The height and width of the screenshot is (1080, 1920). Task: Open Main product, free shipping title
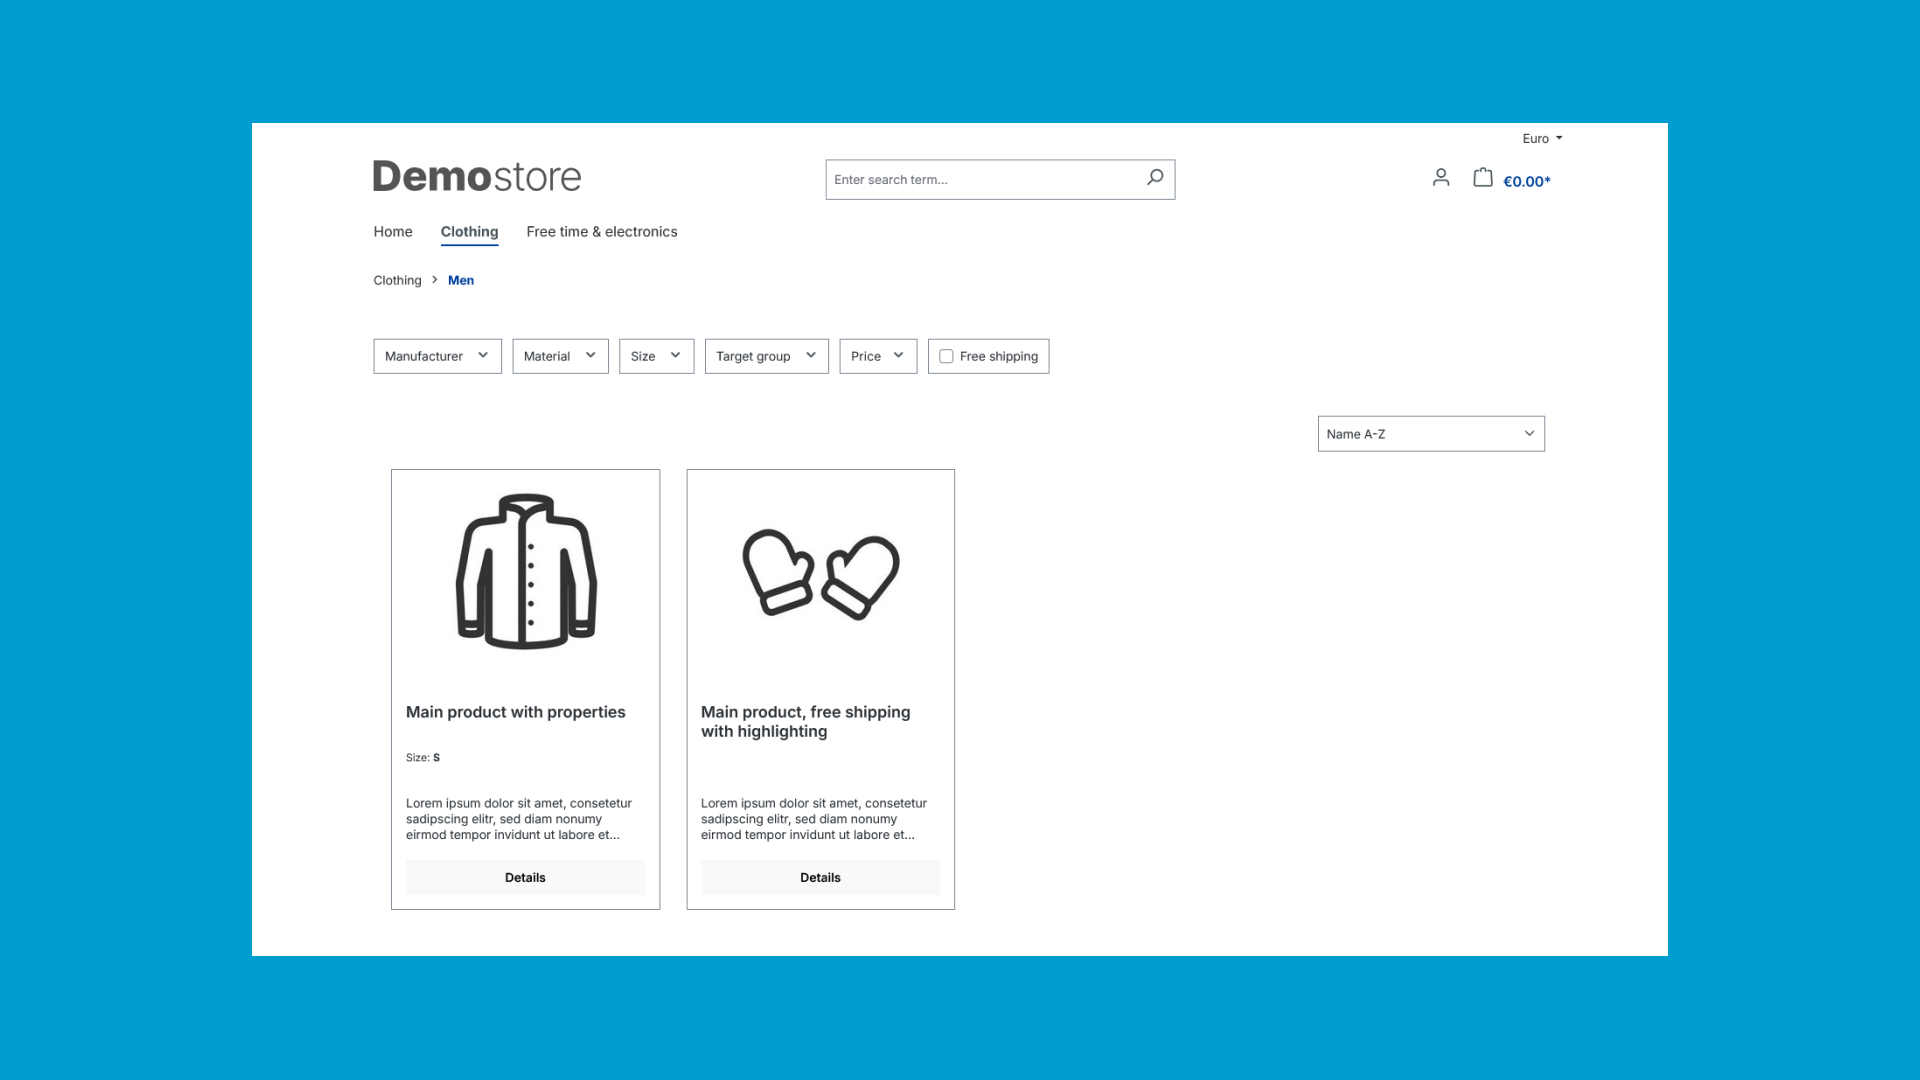(x=806, y=721)
